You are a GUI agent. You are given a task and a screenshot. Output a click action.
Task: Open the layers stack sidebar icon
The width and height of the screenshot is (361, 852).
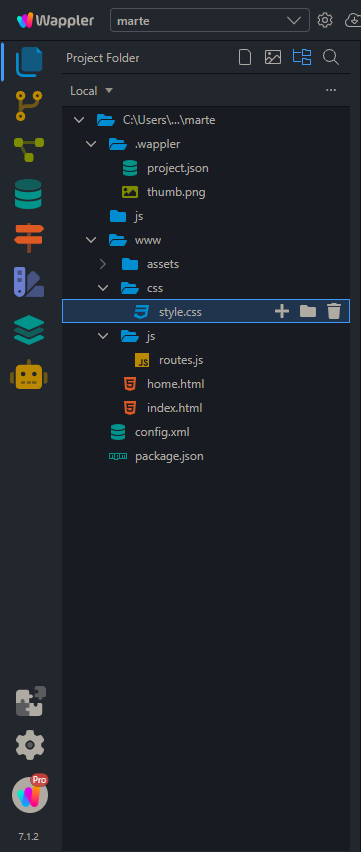click(x=29, y=330)
